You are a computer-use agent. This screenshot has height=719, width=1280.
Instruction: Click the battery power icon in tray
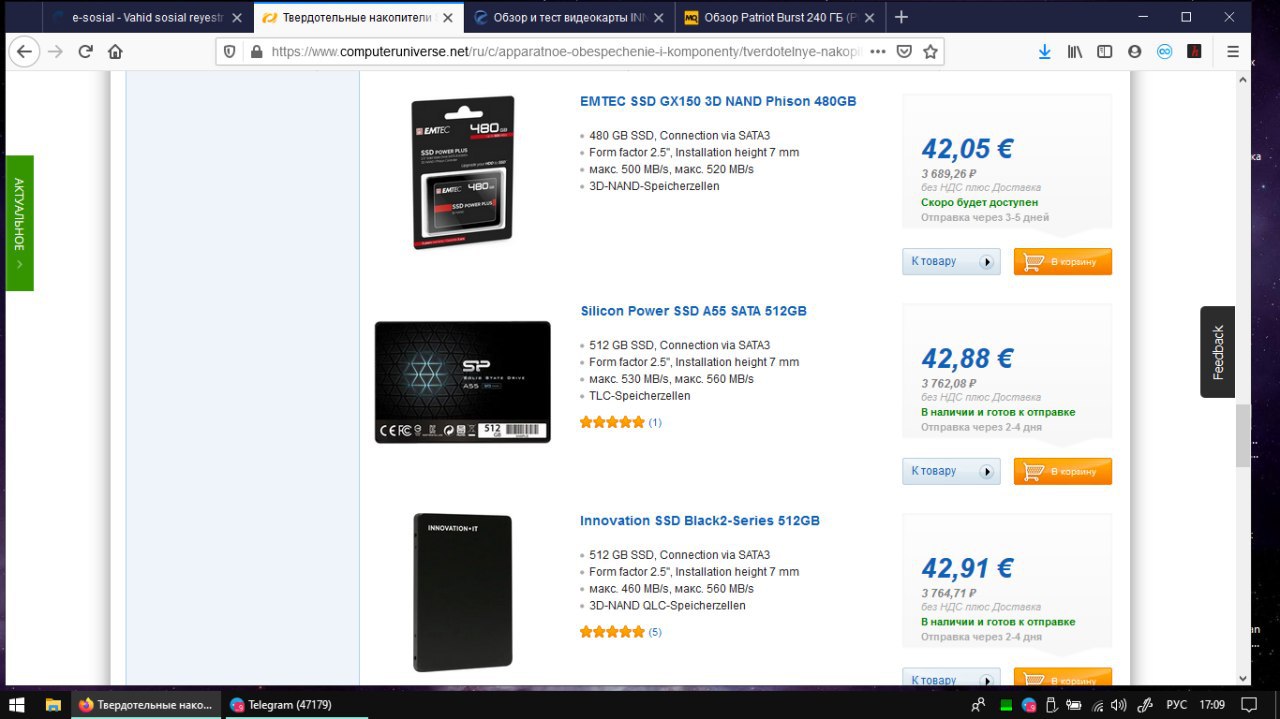pos(1075,705)
